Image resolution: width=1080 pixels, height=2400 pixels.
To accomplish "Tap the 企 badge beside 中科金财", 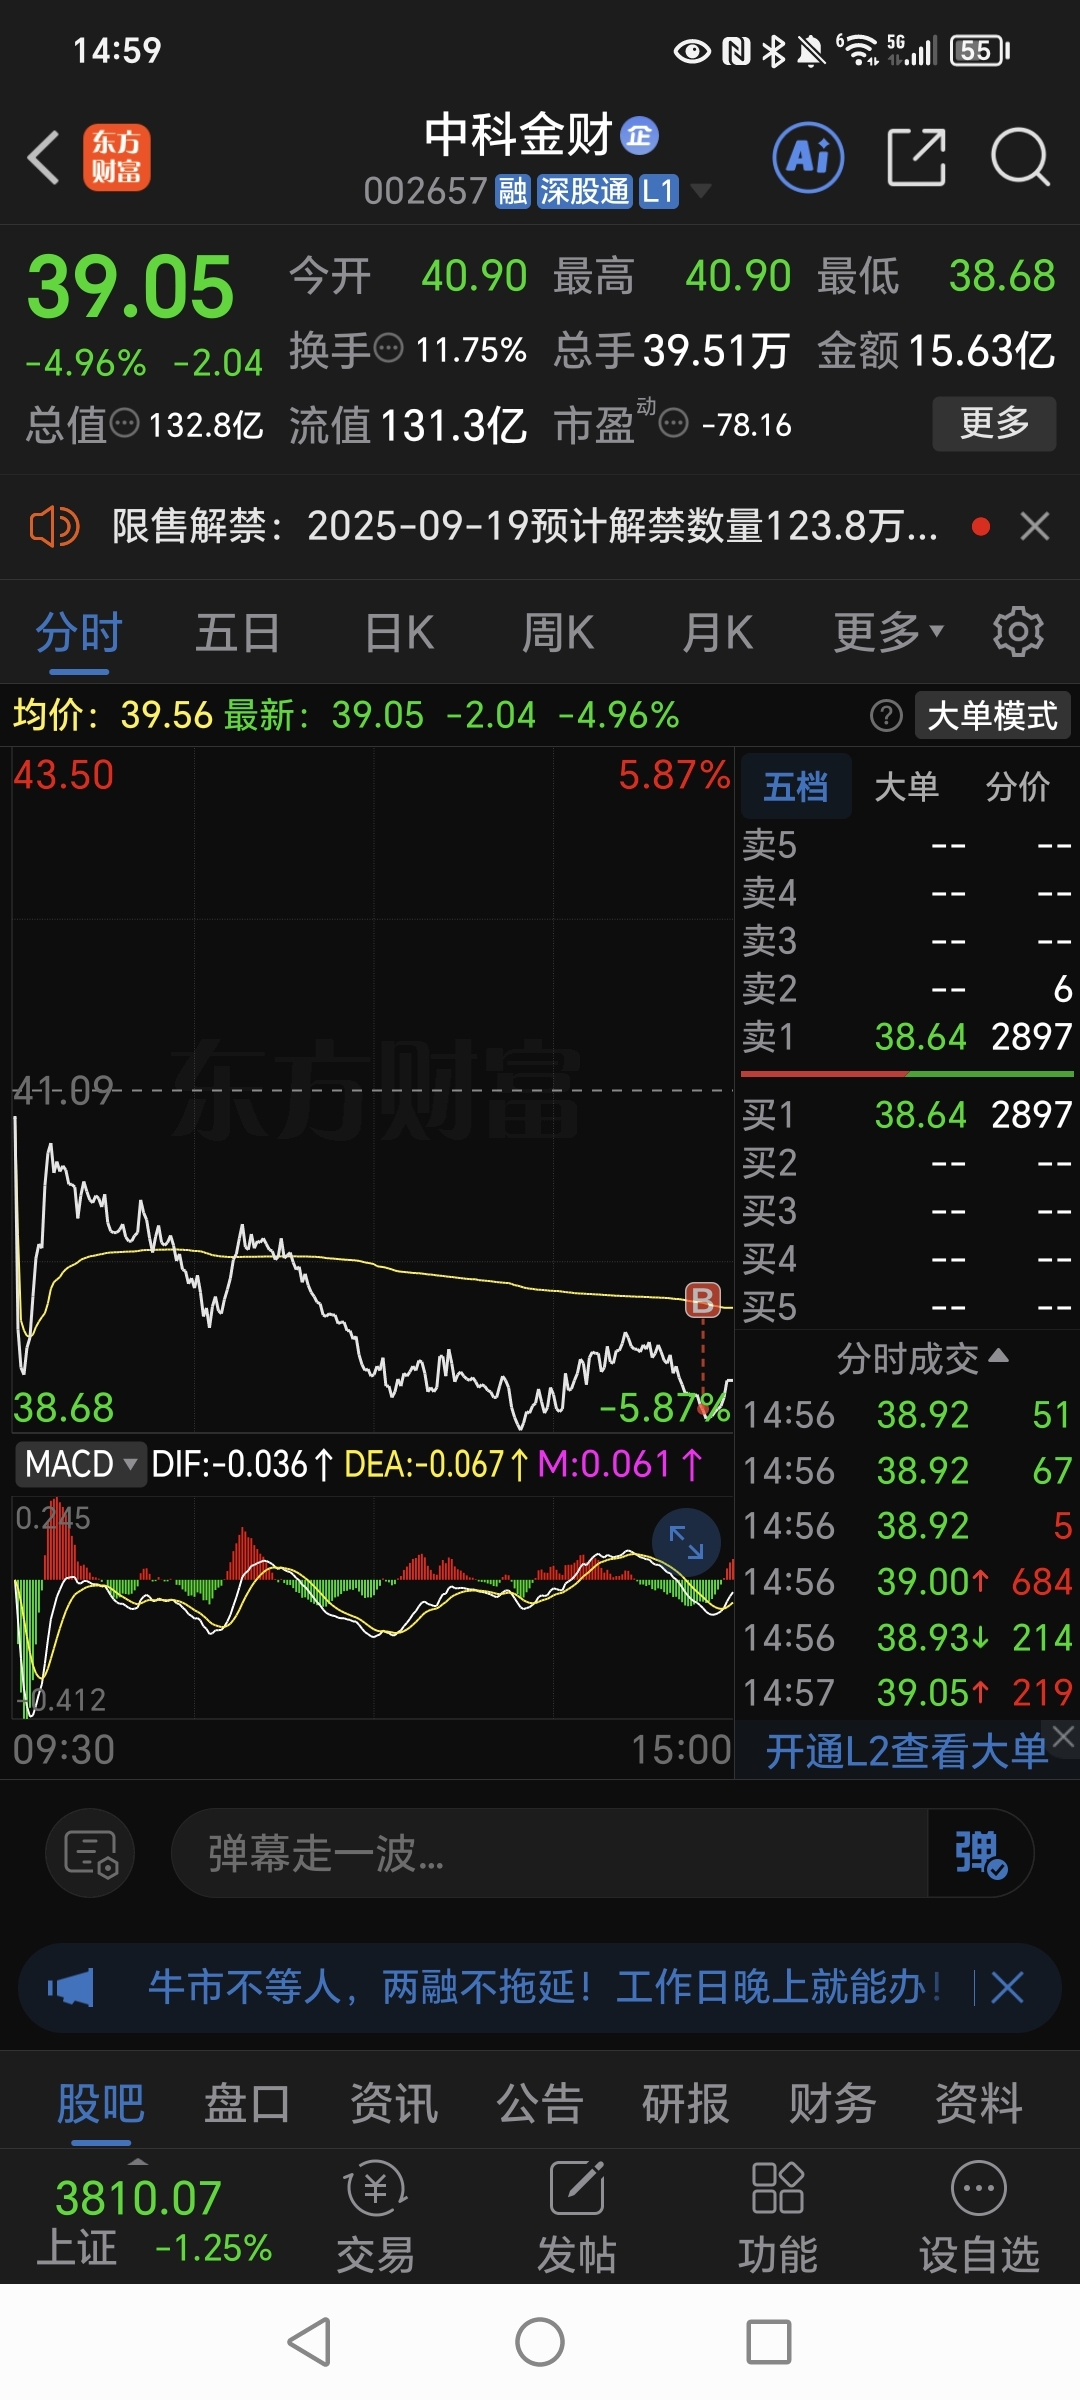I will 640,135.
